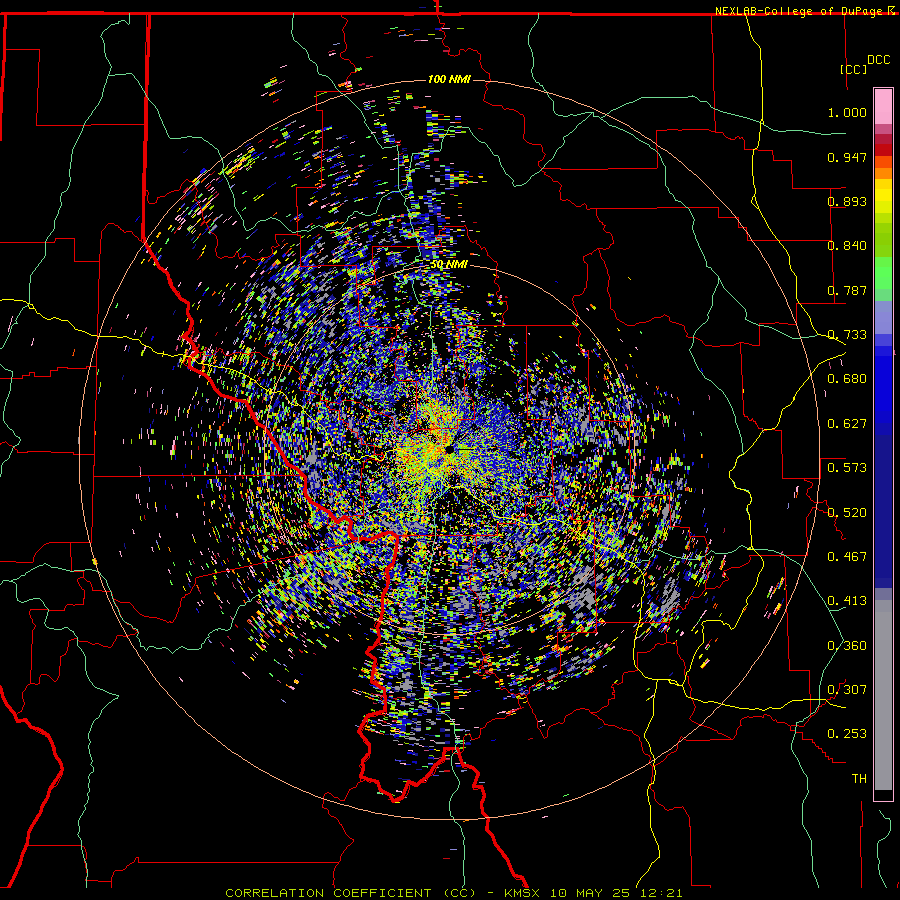Click the 1.000 legend value
Screen dimensions: 900x900
[x=847, y=112]
